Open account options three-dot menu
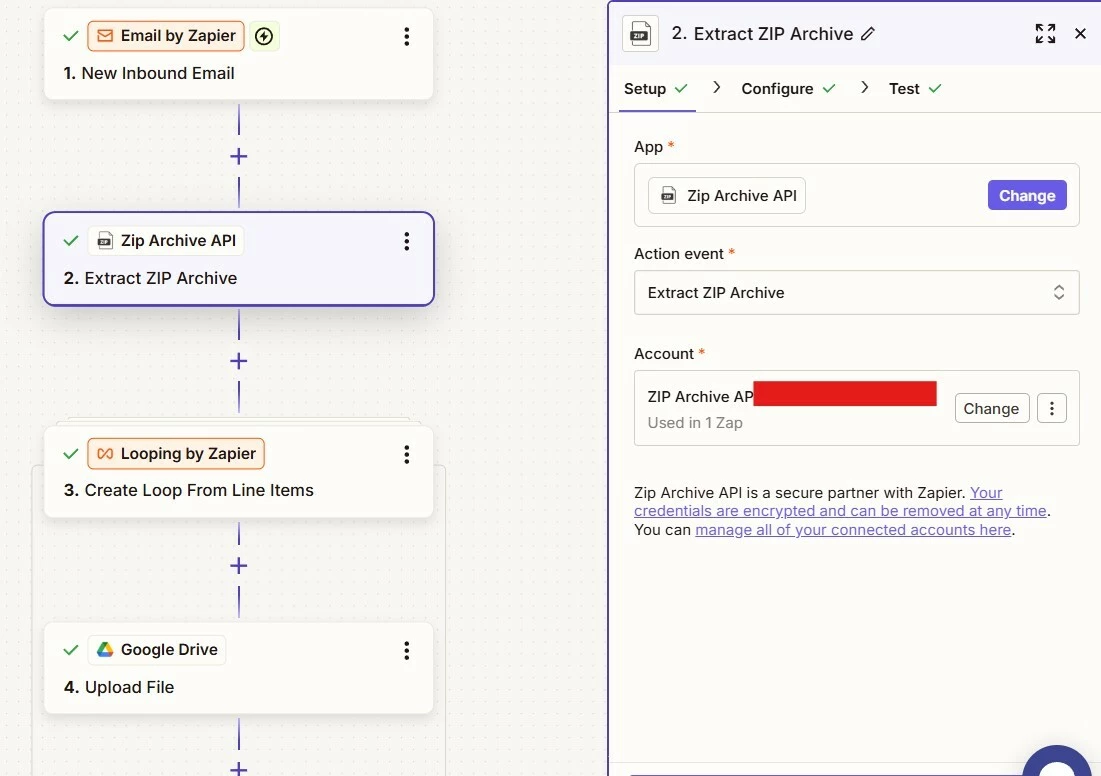 (1052, 409)
